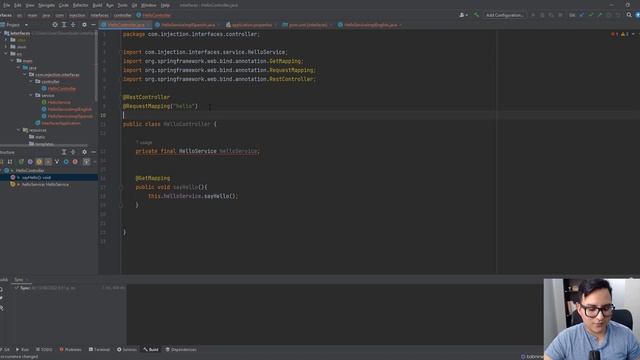Collapse the controller package node

[x=31, y=82]
